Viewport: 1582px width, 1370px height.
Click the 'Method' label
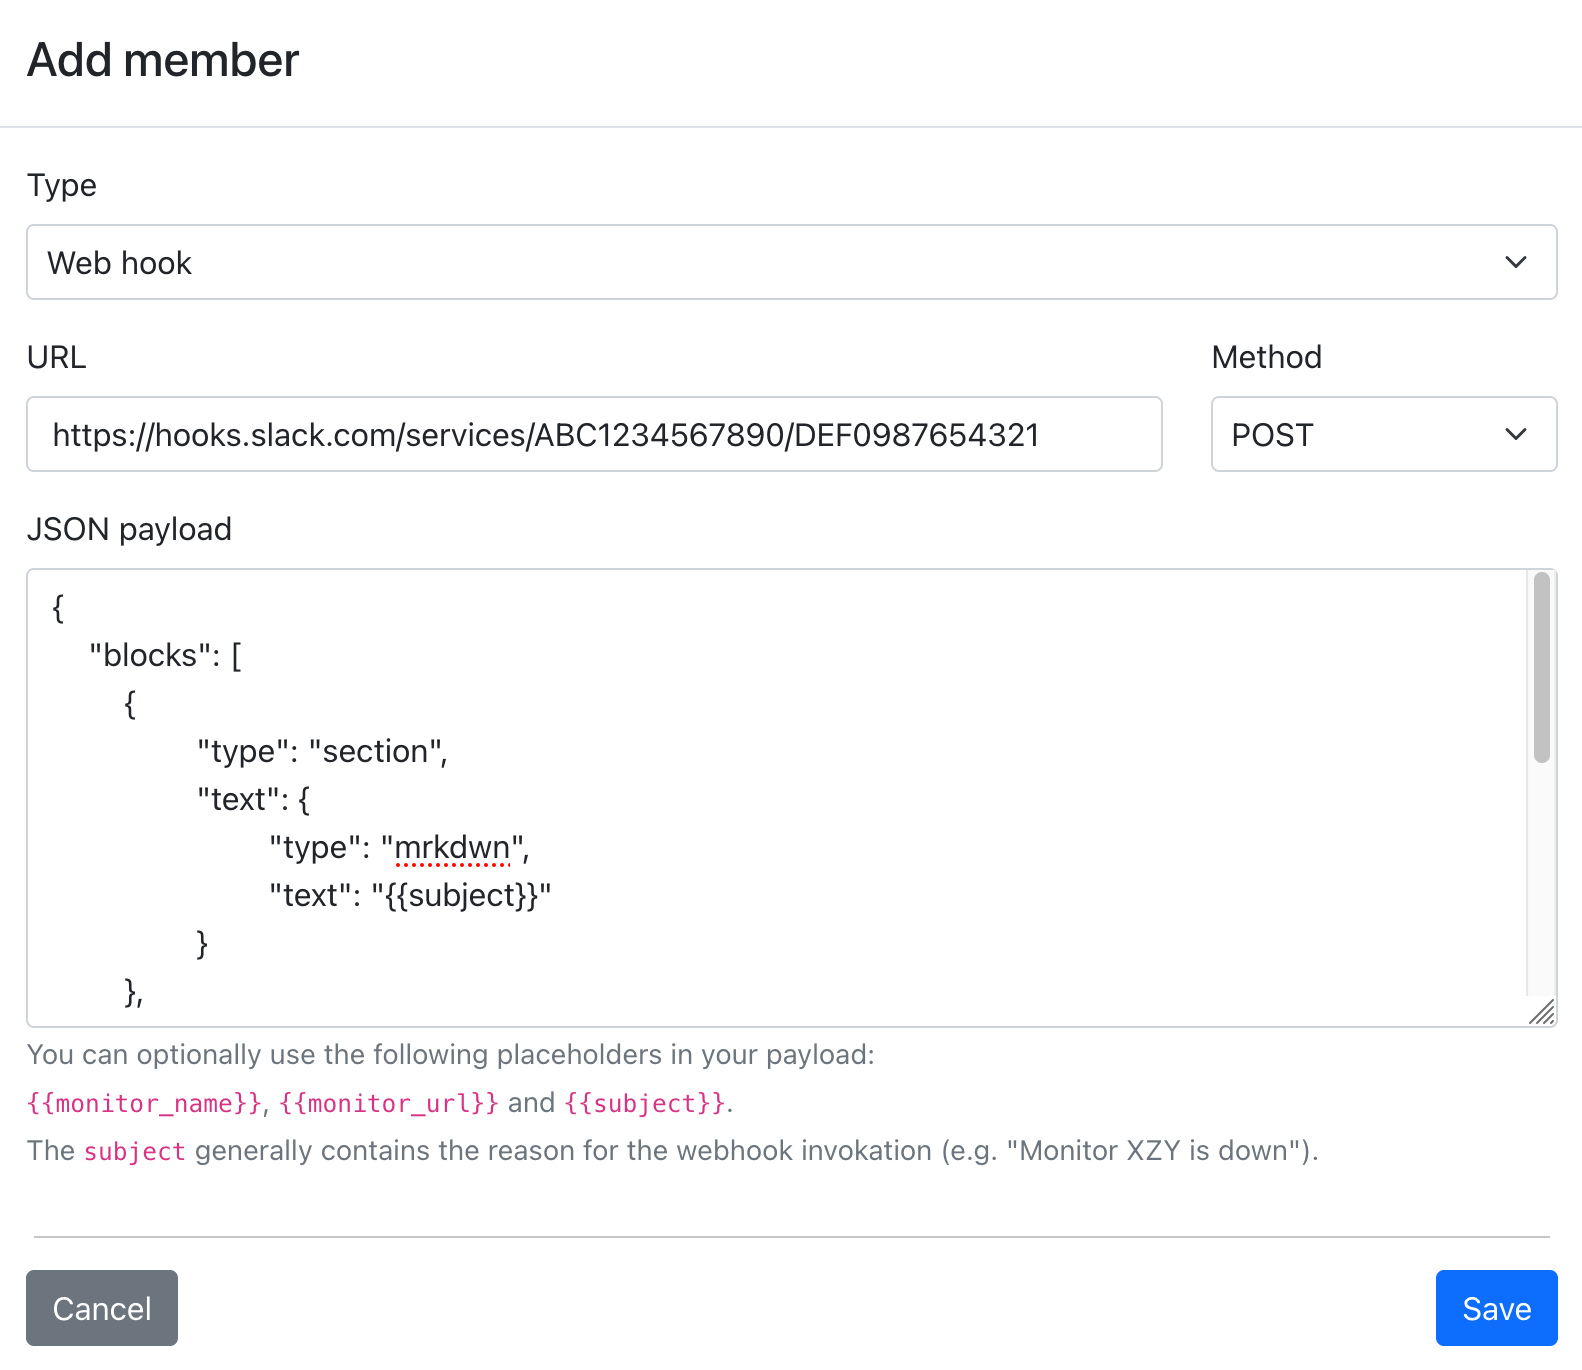[1266, 357]
